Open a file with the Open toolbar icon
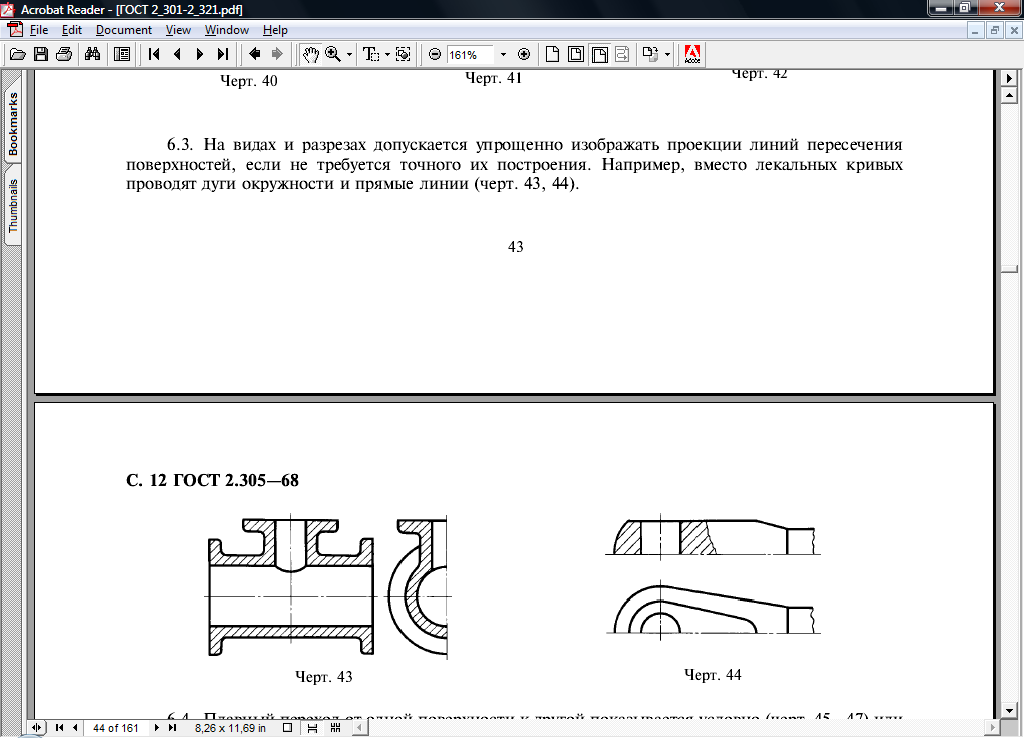 (x=17, y=55)
